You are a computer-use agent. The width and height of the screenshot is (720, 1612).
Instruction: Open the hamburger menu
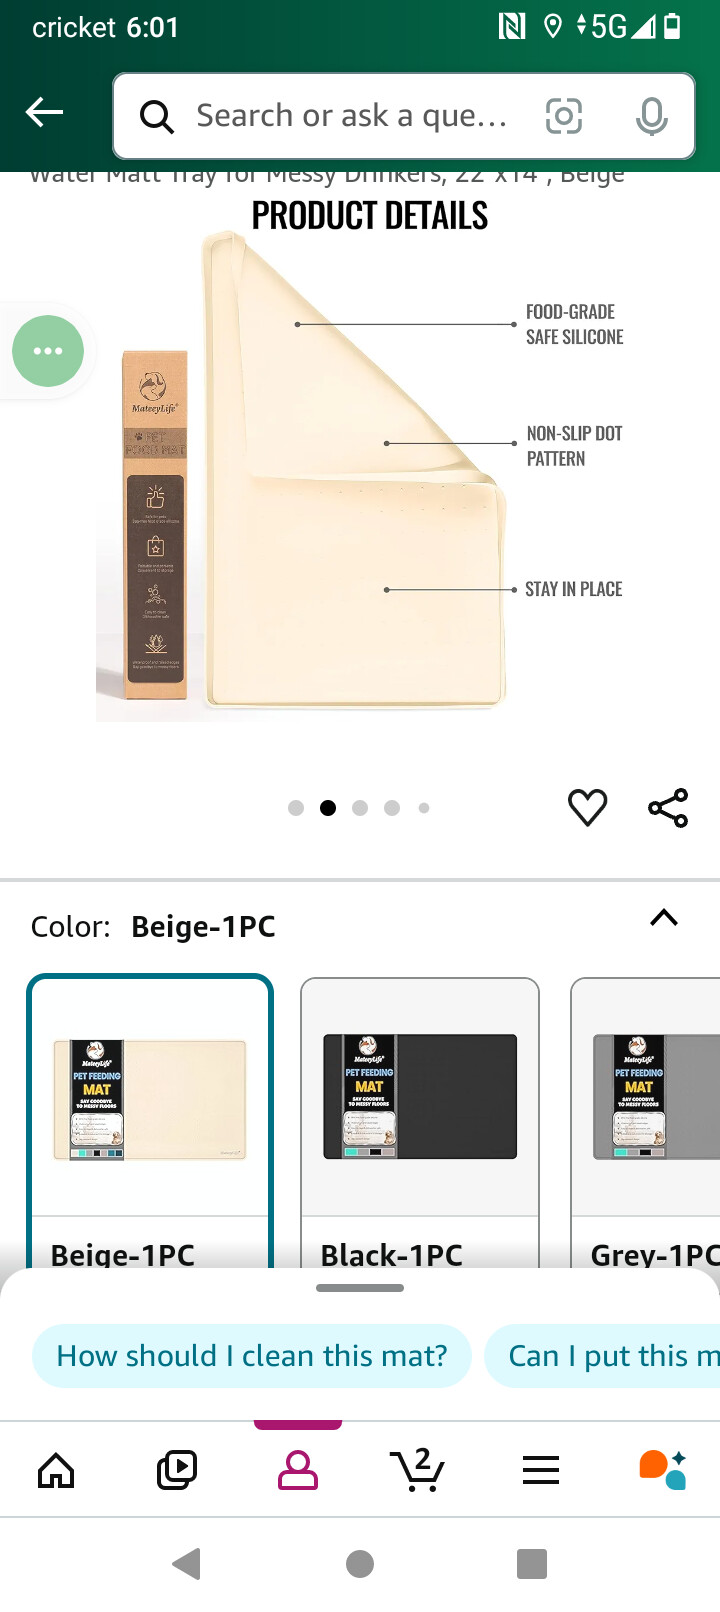coord(540,1469)
